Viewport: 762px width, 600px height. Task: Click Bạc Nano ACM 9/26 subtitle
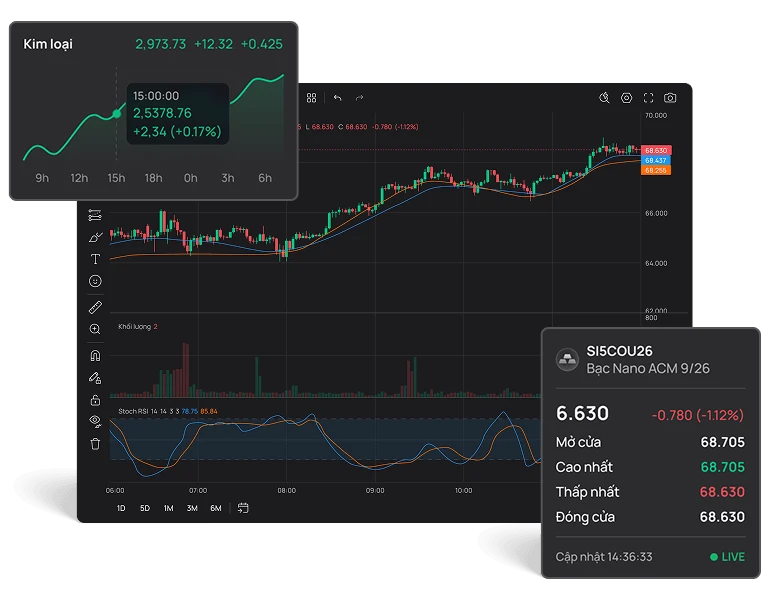(648, 369)
